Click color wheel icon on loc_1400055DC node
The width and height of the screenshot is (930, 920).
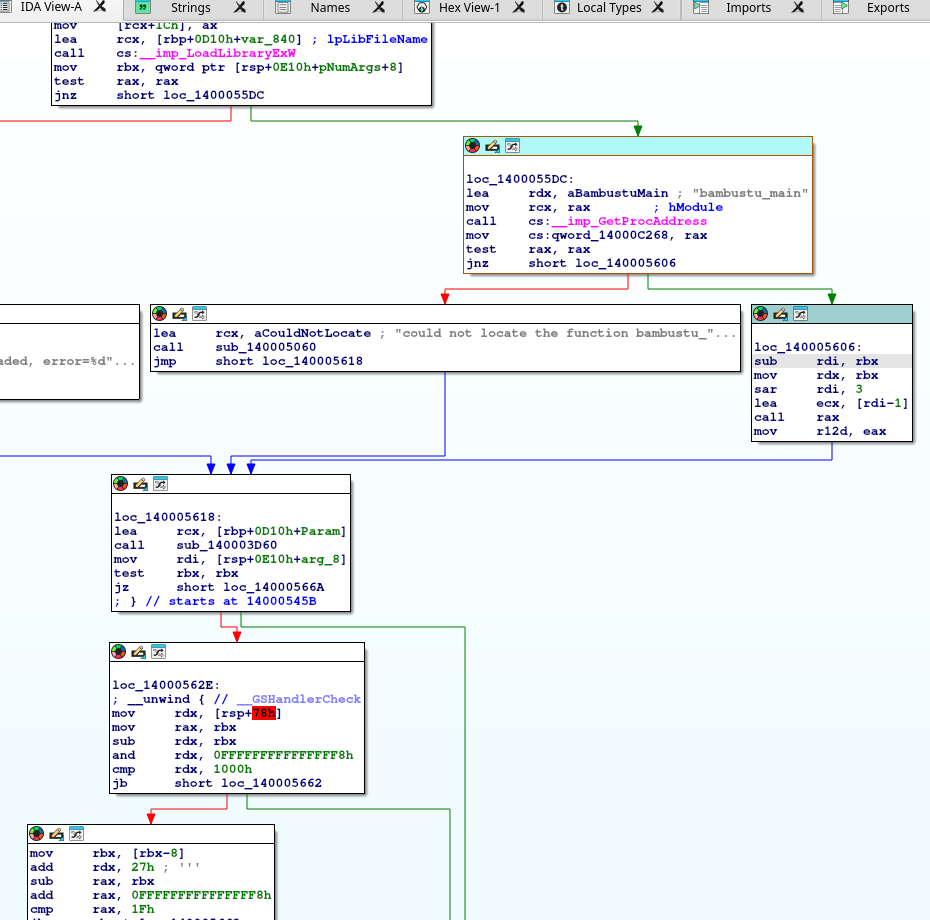pos(473,146)
